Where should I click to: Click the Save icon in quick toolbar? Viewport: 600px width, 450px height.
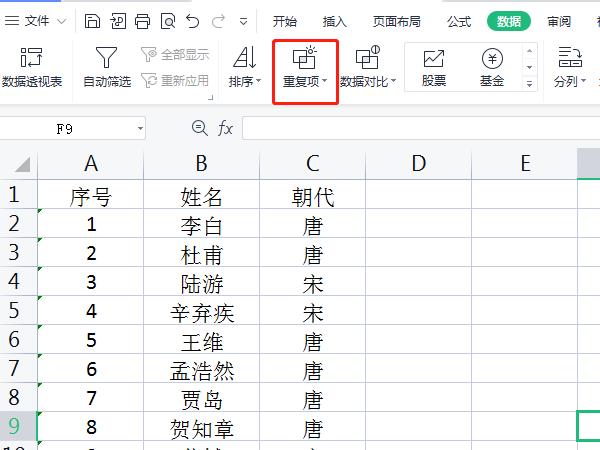coord(93,21)
